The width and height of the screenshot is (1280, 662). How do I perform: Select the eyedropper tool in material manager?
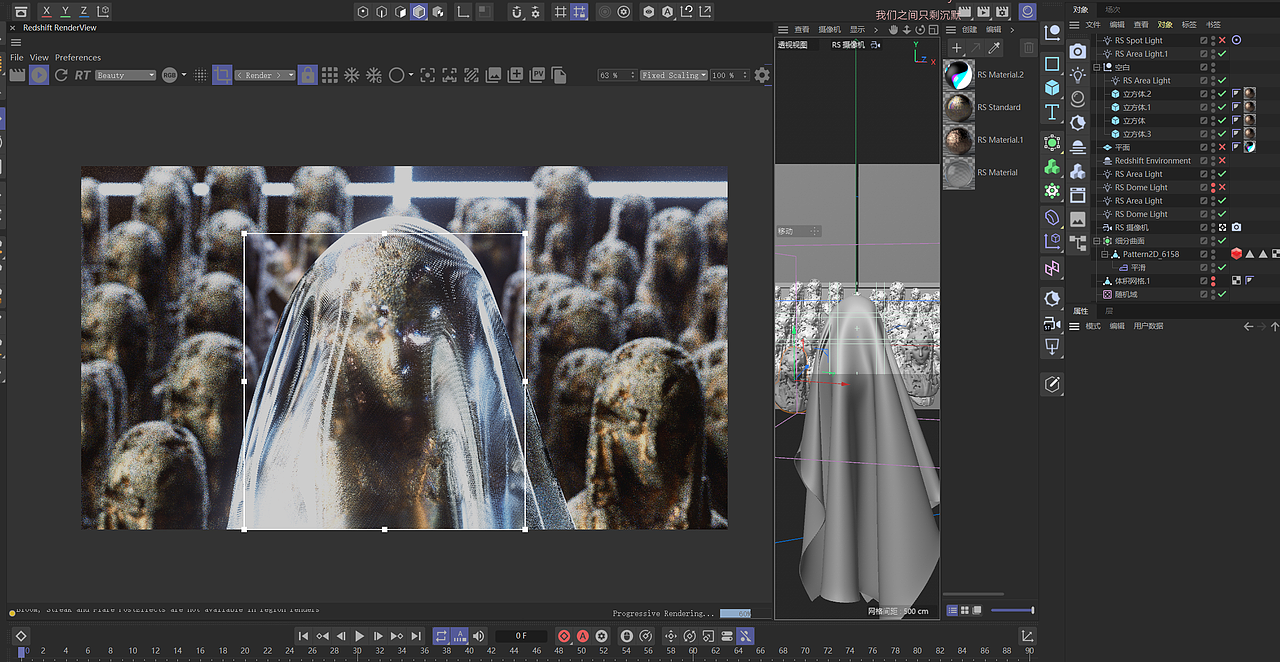click(x=994, y=48)
